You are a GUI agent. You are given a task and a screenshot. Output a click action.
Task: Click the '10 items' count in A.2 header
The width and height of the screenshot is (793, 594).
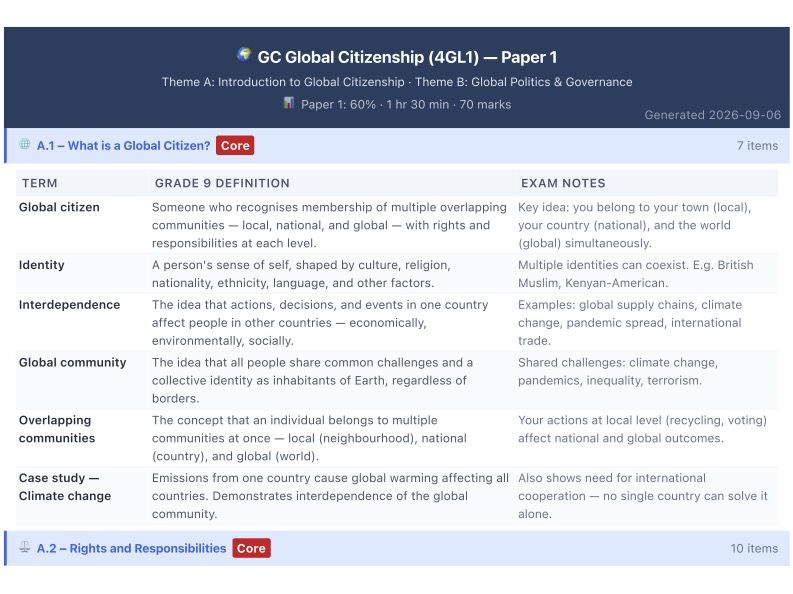tap(754, 549)
